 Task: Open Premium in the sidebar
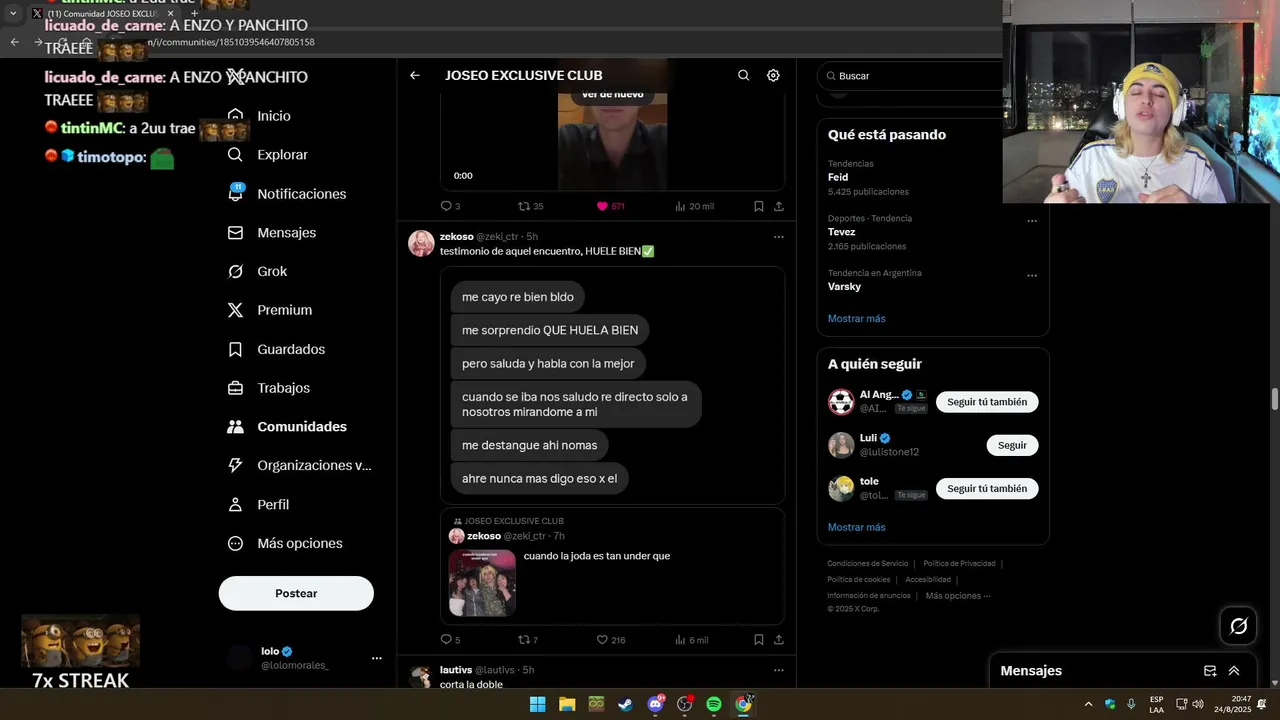click(x=270, y=310)
